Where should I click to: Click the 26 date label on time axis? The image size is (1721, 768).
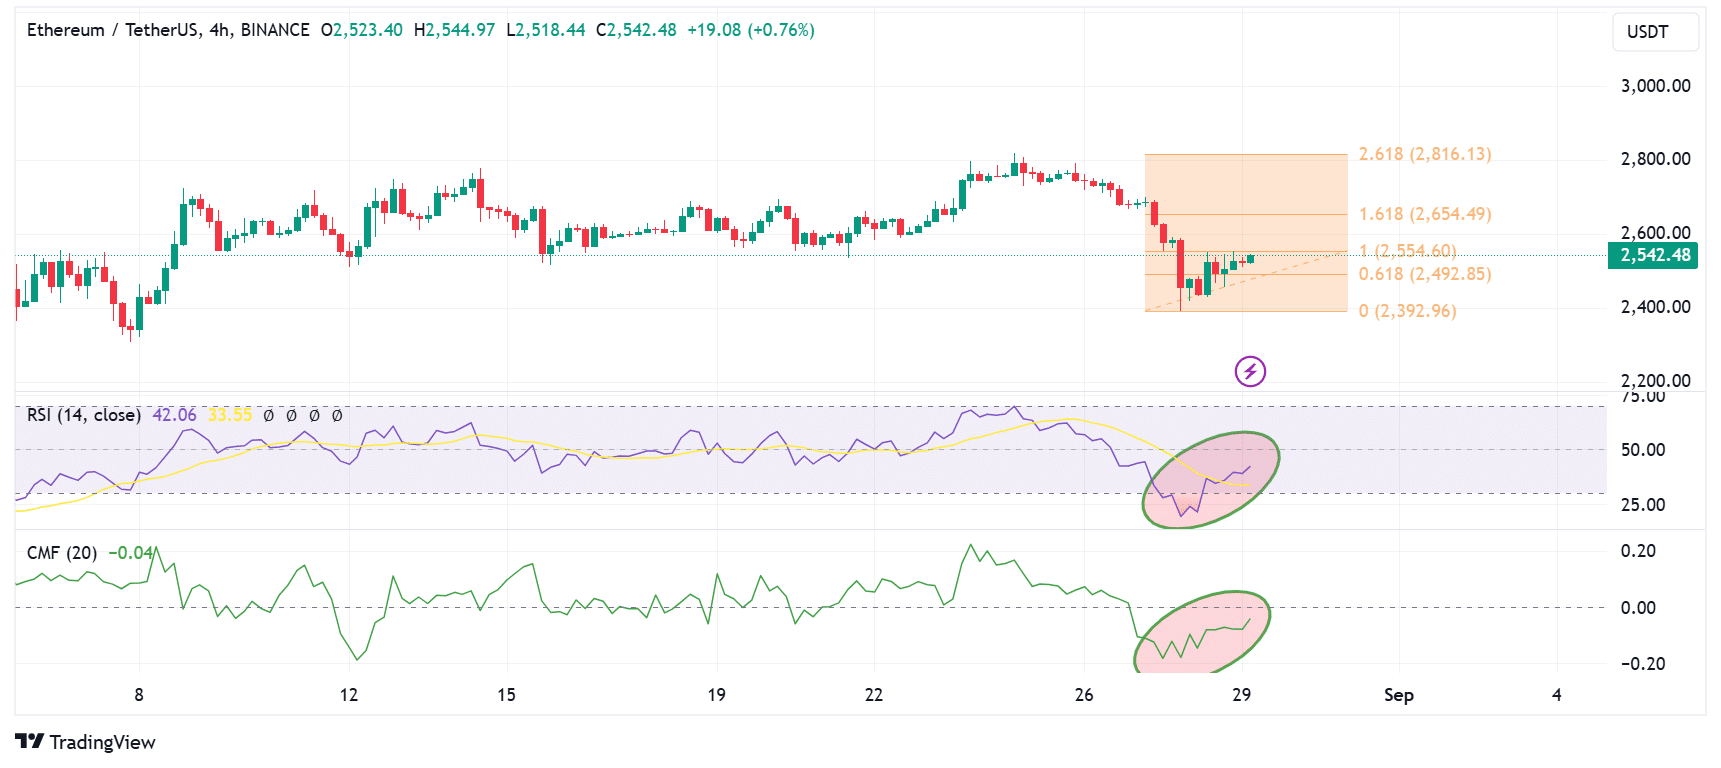1084,695
